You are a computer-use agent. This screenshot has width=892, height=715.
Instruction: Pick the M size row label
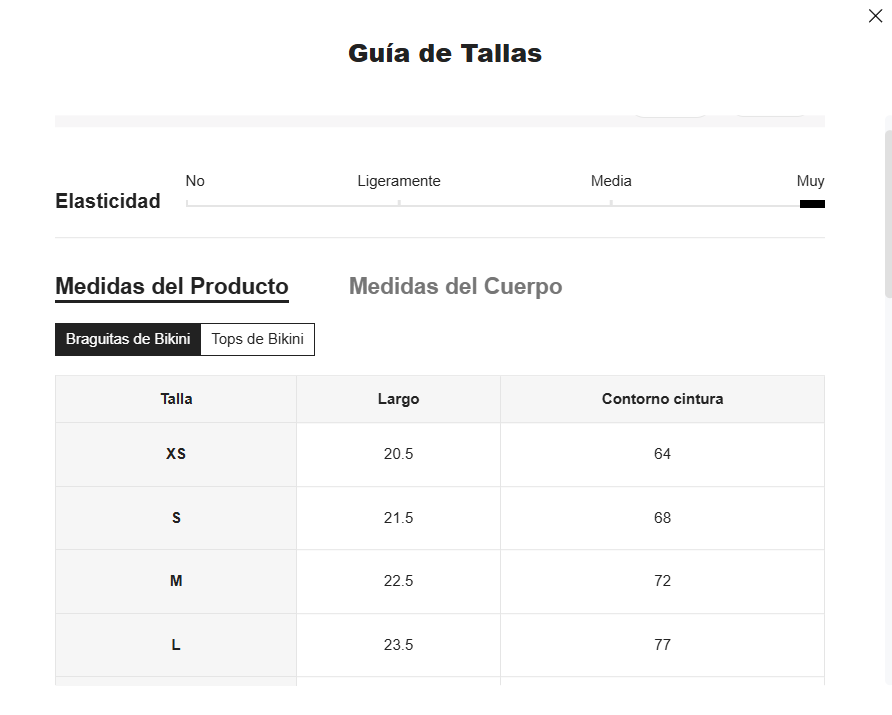point(176,581)
